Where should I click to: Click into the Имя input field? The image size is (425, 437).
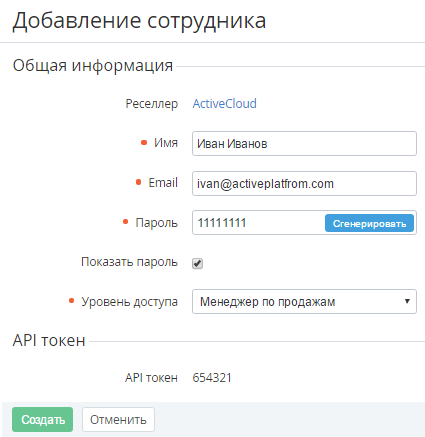304,144
